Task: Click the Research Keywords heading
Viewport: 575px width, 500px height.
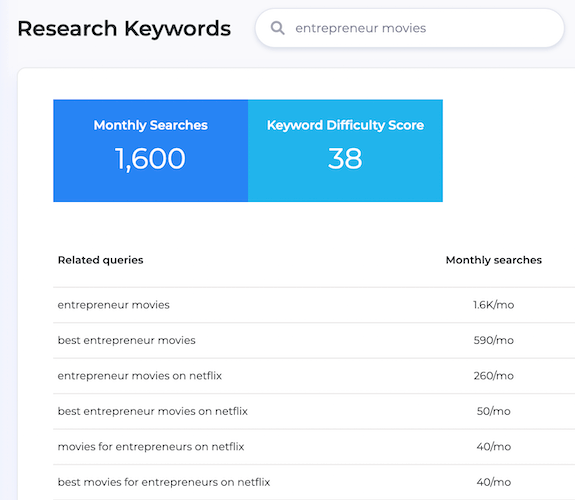Action: click(x=124, y=29)
